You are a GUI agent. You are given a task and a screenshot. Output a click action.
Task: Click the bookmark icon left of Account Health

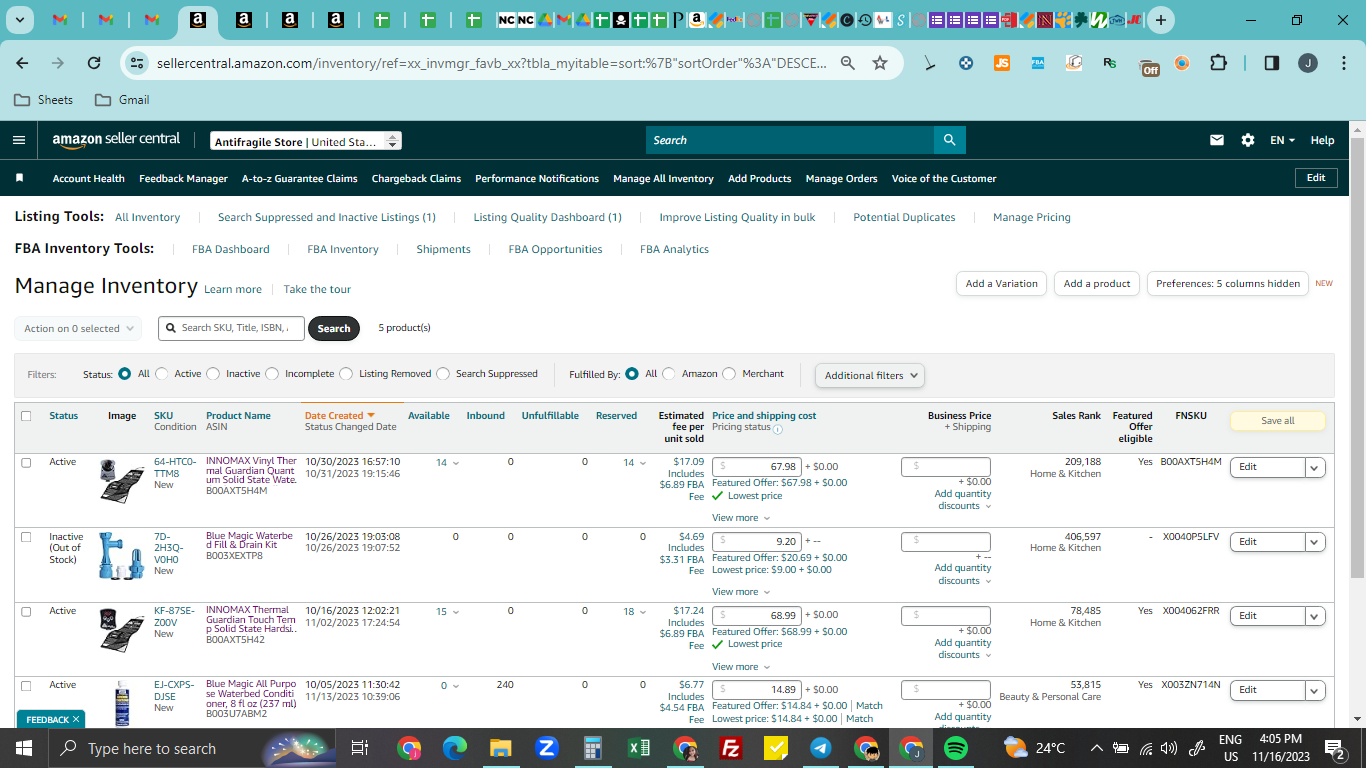pos(19,178)
